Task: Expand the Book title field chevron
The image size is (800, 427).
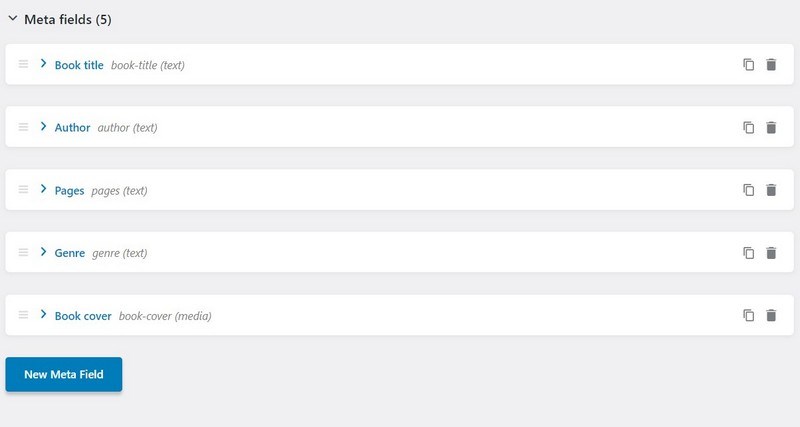Action: (43, 63)
